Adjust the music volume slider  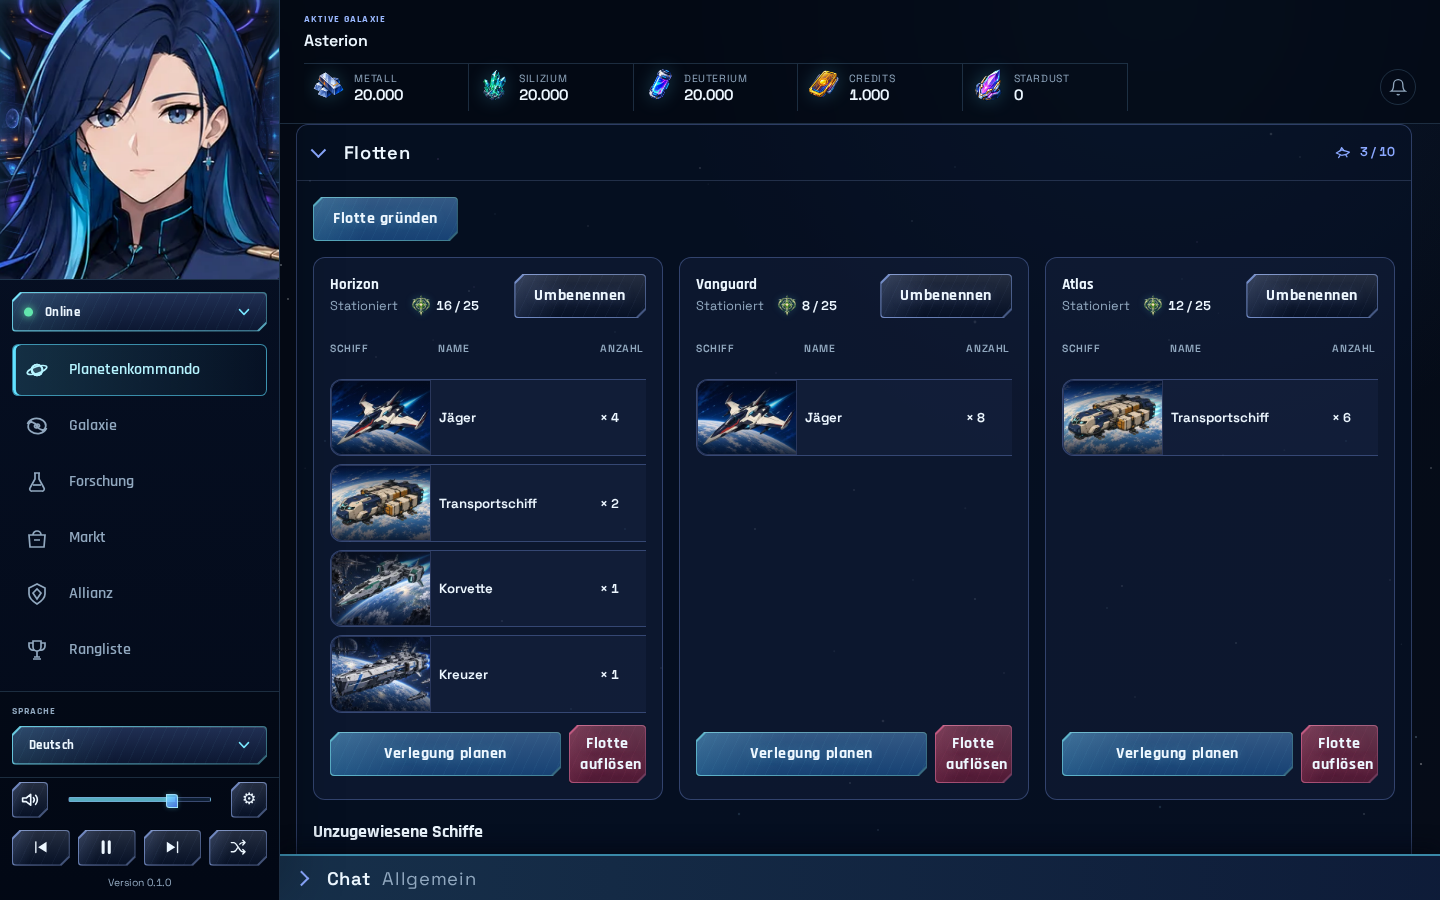140,800
